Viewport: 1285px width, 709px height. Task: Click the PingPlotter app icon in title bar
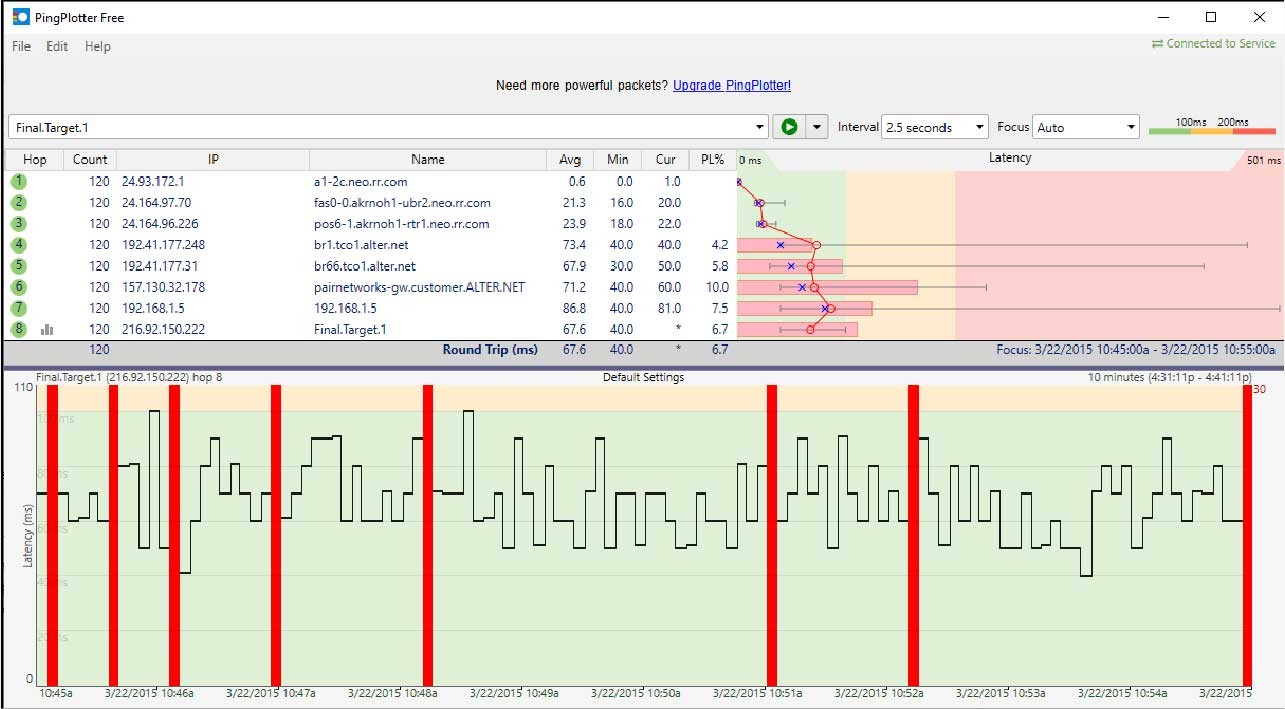tap(20, 17)
